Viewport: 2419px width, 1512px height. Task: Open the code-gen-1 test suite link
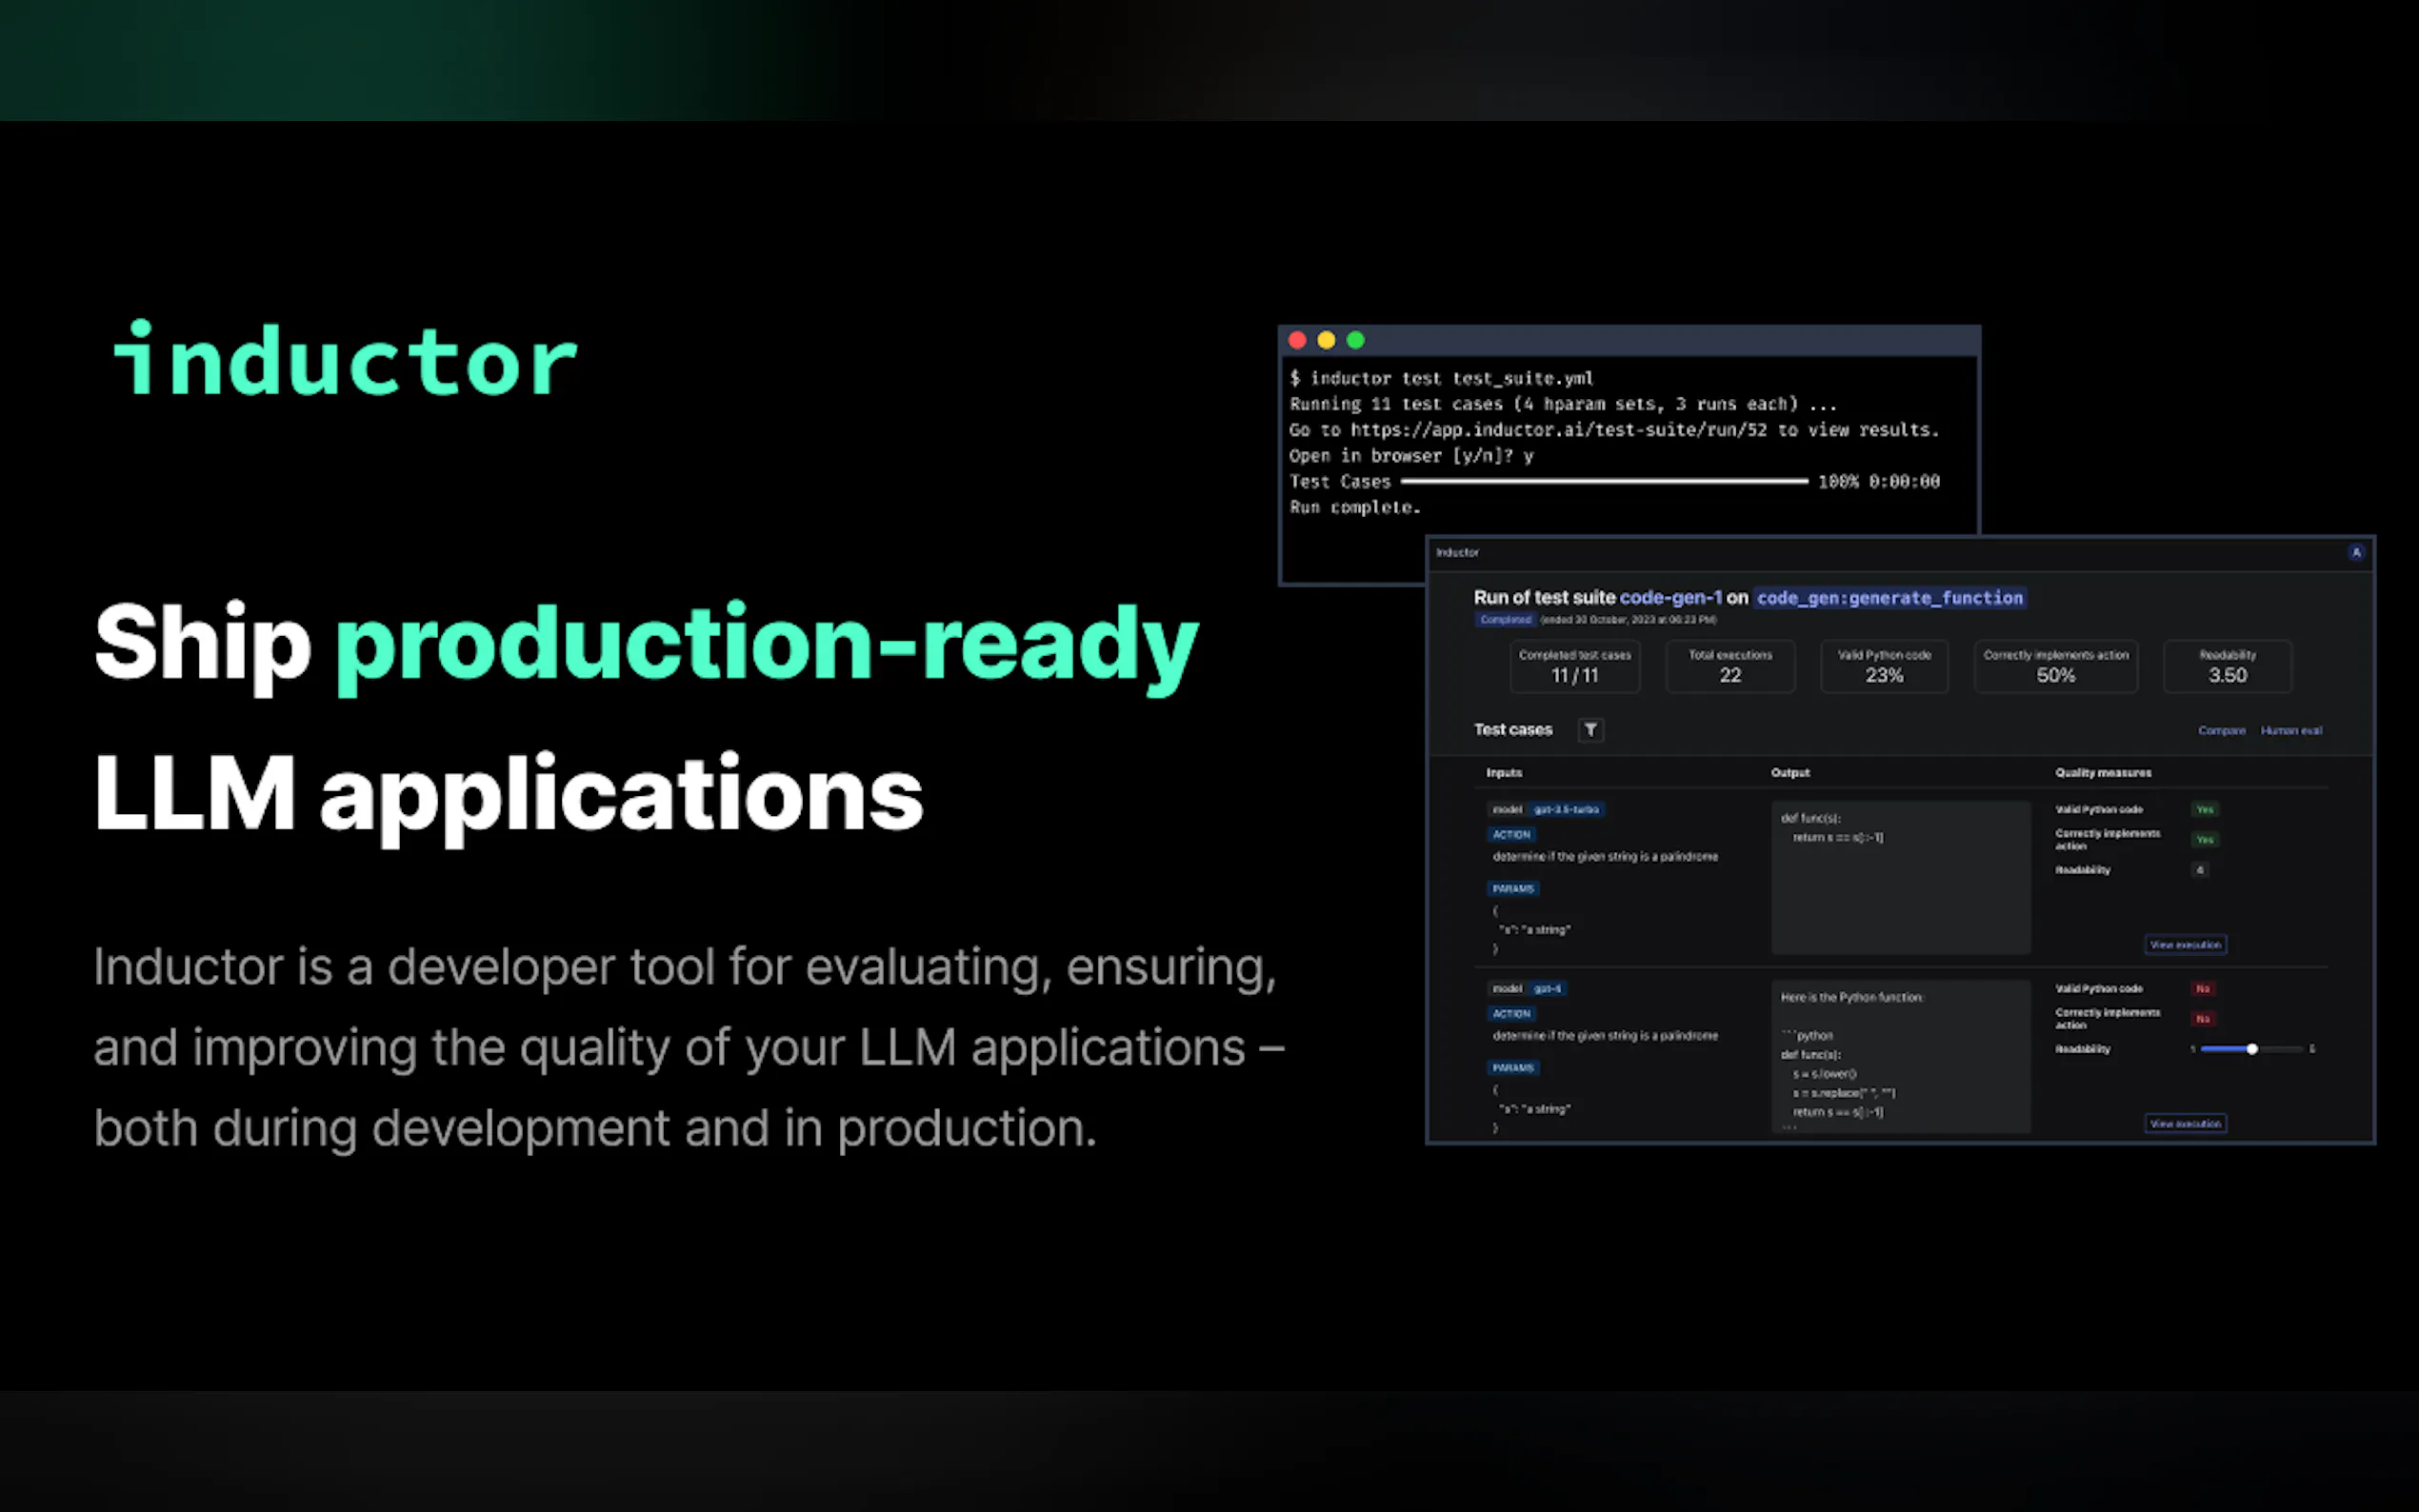1670,597
